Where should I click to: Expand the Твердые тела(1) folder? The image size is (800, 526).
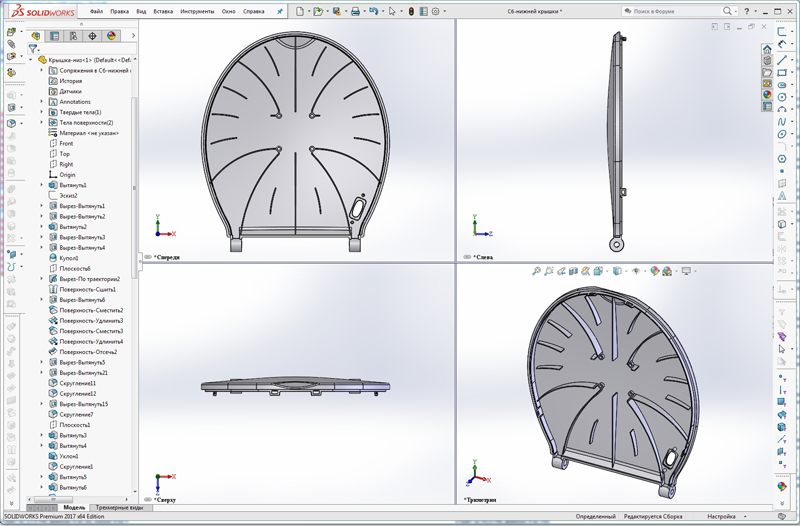pos(42,112)
